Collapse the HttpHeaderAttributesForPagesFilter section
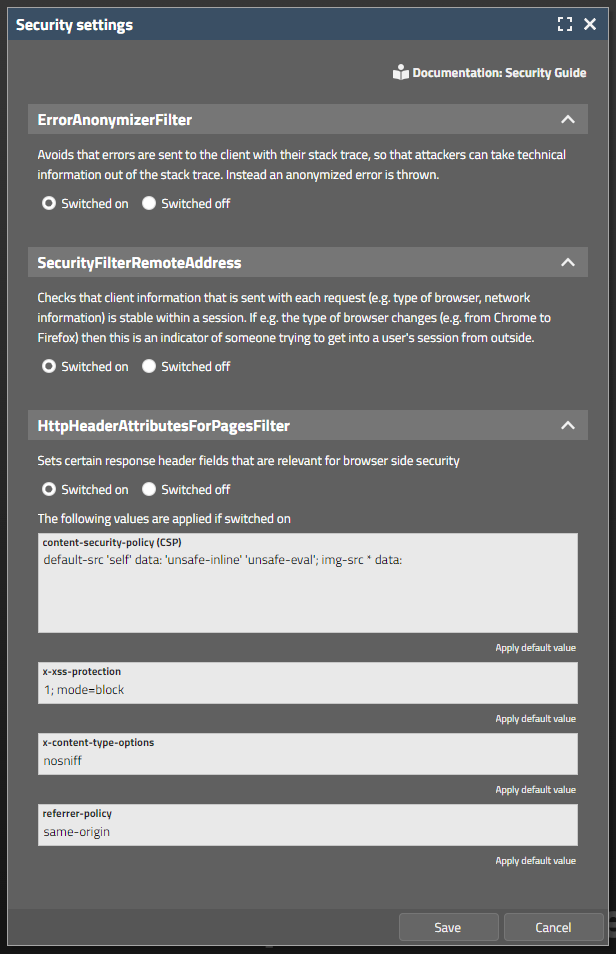Screen dimensions: 616x954 click(568, 426)
